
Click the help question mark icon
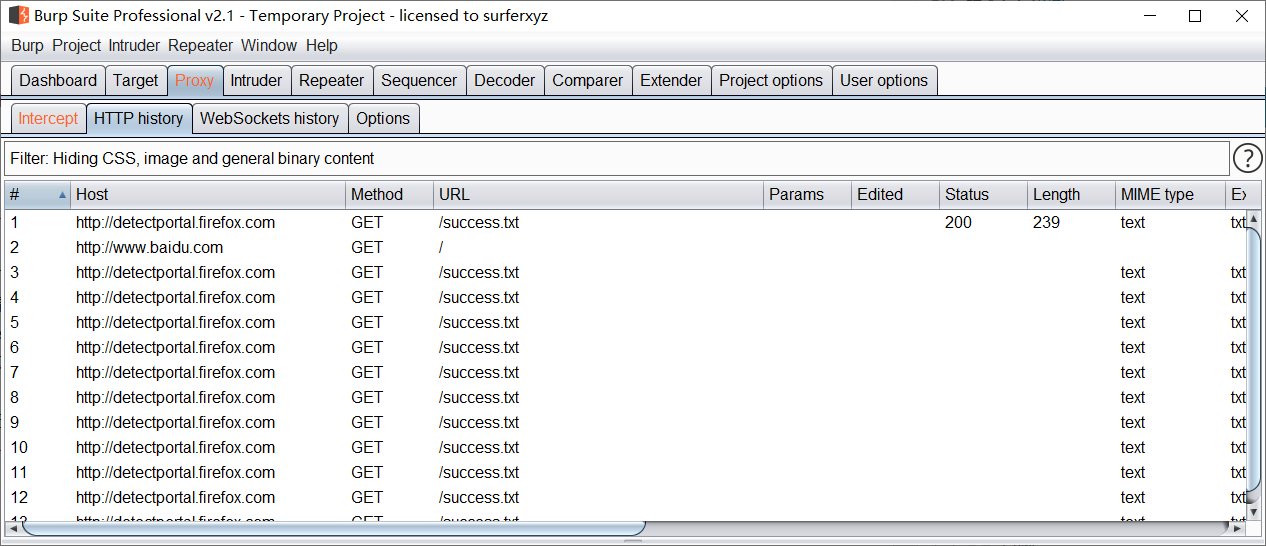click(1247, 158)
